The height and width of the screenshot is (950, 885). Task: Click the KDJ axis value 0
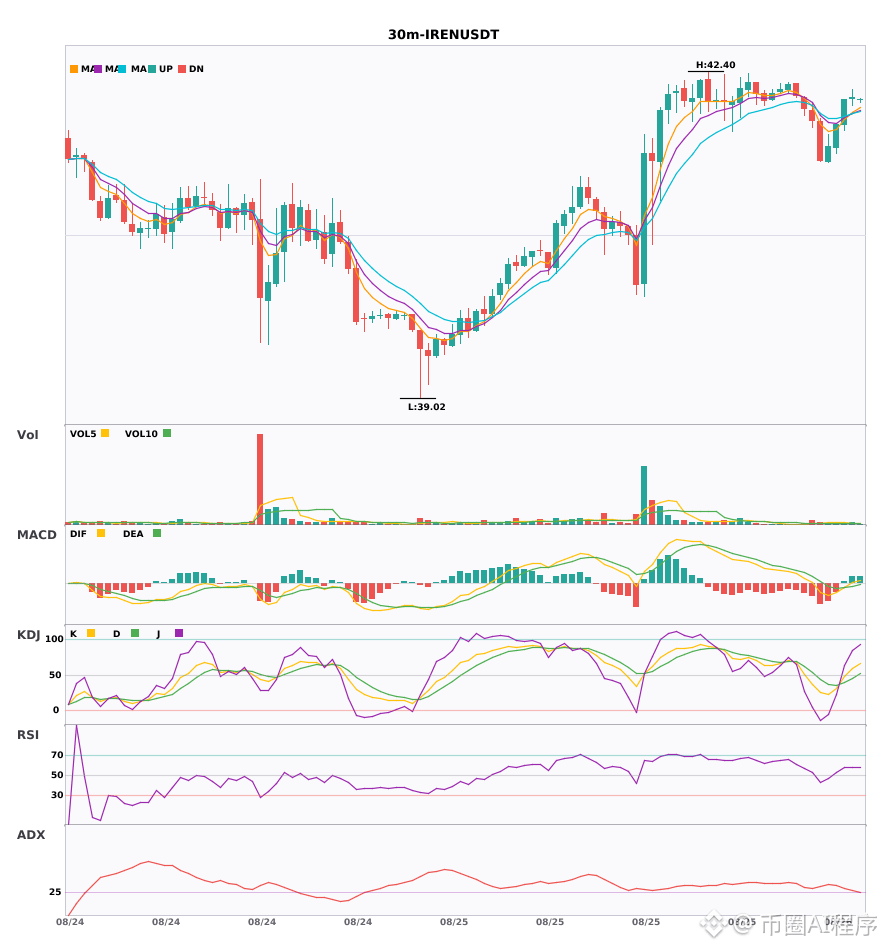pyautogui.click(x=56, y=710)
